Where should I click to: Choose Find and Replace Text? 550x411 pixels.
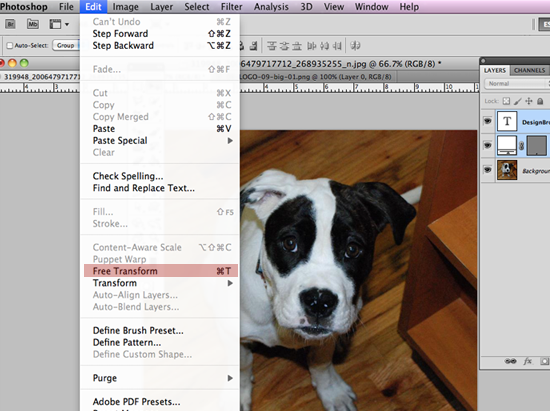[161, 188]
